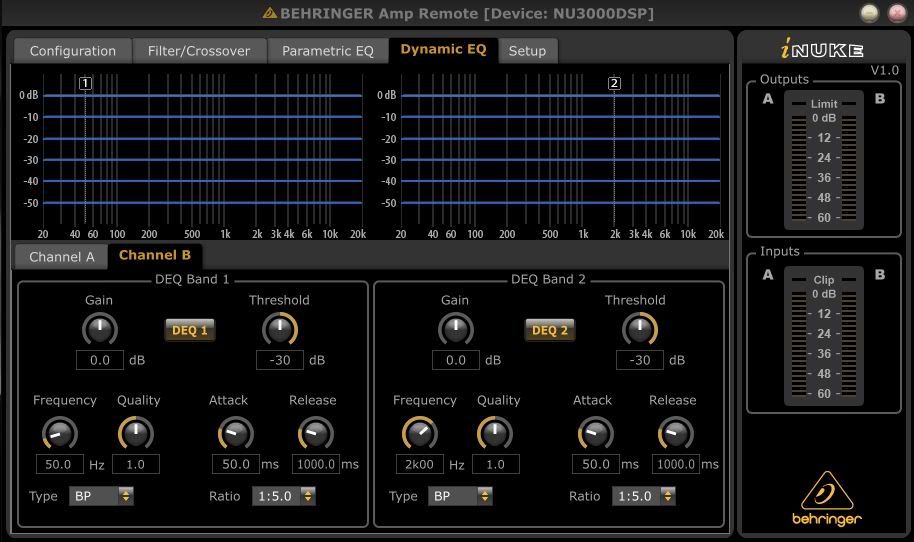The height and width of the screenshot is (542, 914).
Task: Click the iNUKE logo
Action: (821, 48)
